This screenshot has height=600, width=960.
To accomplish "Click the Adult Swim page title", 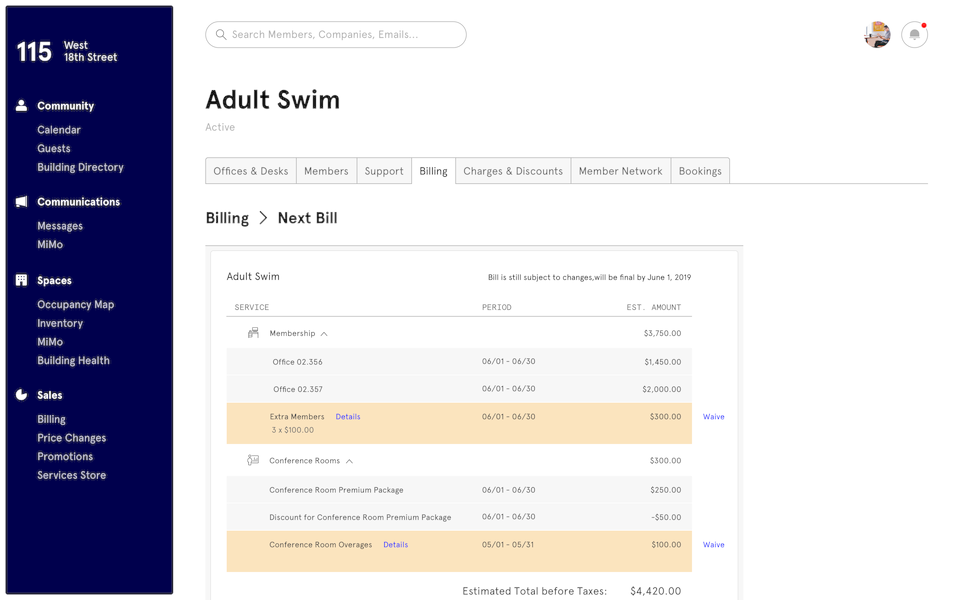I will pyautogui.click(x=272, y=100).
